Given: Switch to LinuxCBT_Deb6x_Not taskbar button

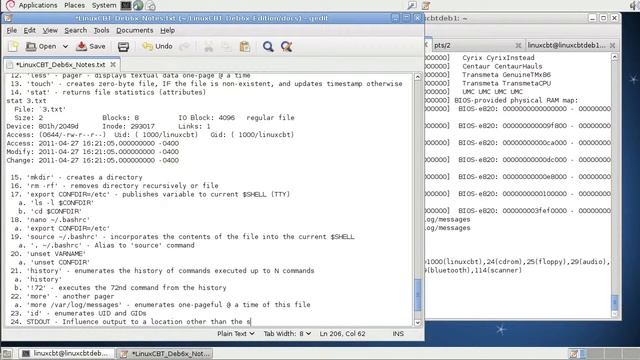Looking at the screenshot, I should point(165,353).
